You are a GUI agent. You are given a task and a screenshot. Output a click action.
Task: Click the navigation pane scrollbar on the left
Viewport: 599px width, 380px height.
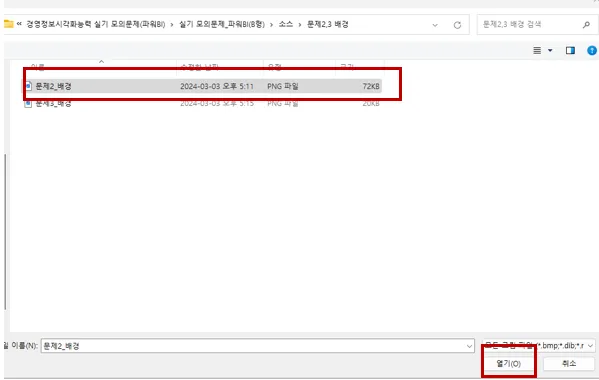[5, 232]
